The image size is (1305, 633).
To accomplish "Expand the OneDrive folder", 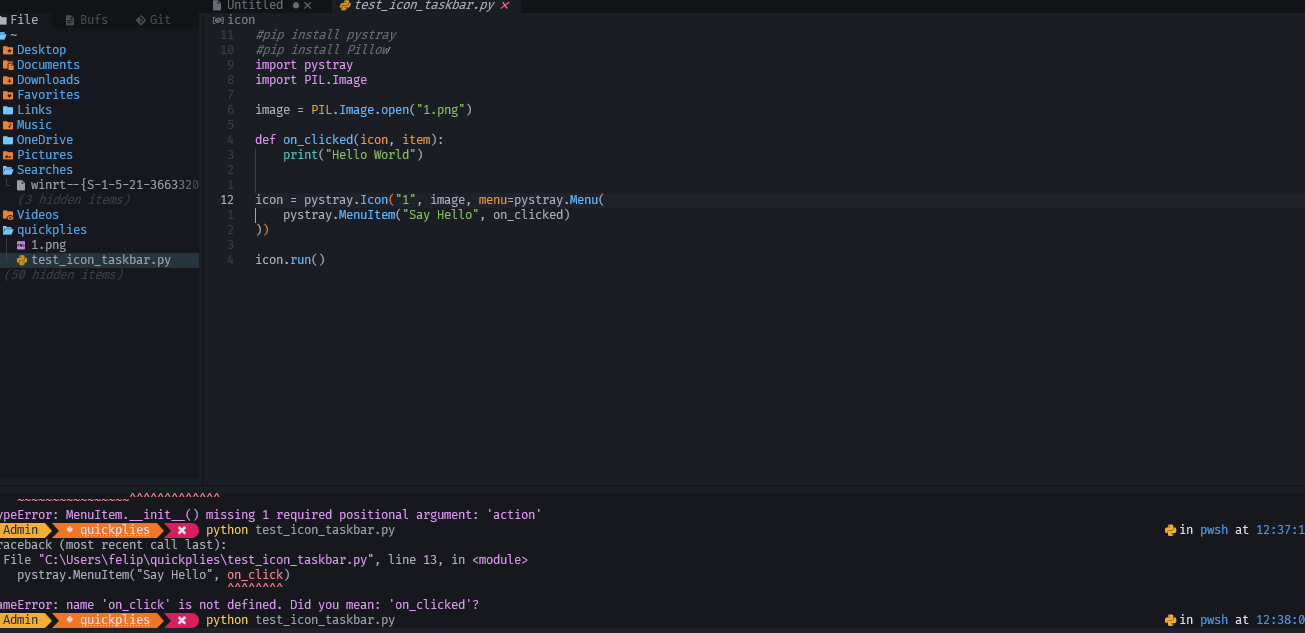I will (44, 140).
